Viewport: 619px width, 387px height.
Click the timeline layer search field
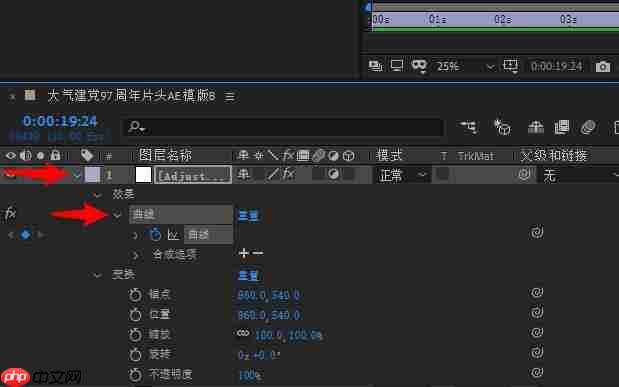pos(283,127)
